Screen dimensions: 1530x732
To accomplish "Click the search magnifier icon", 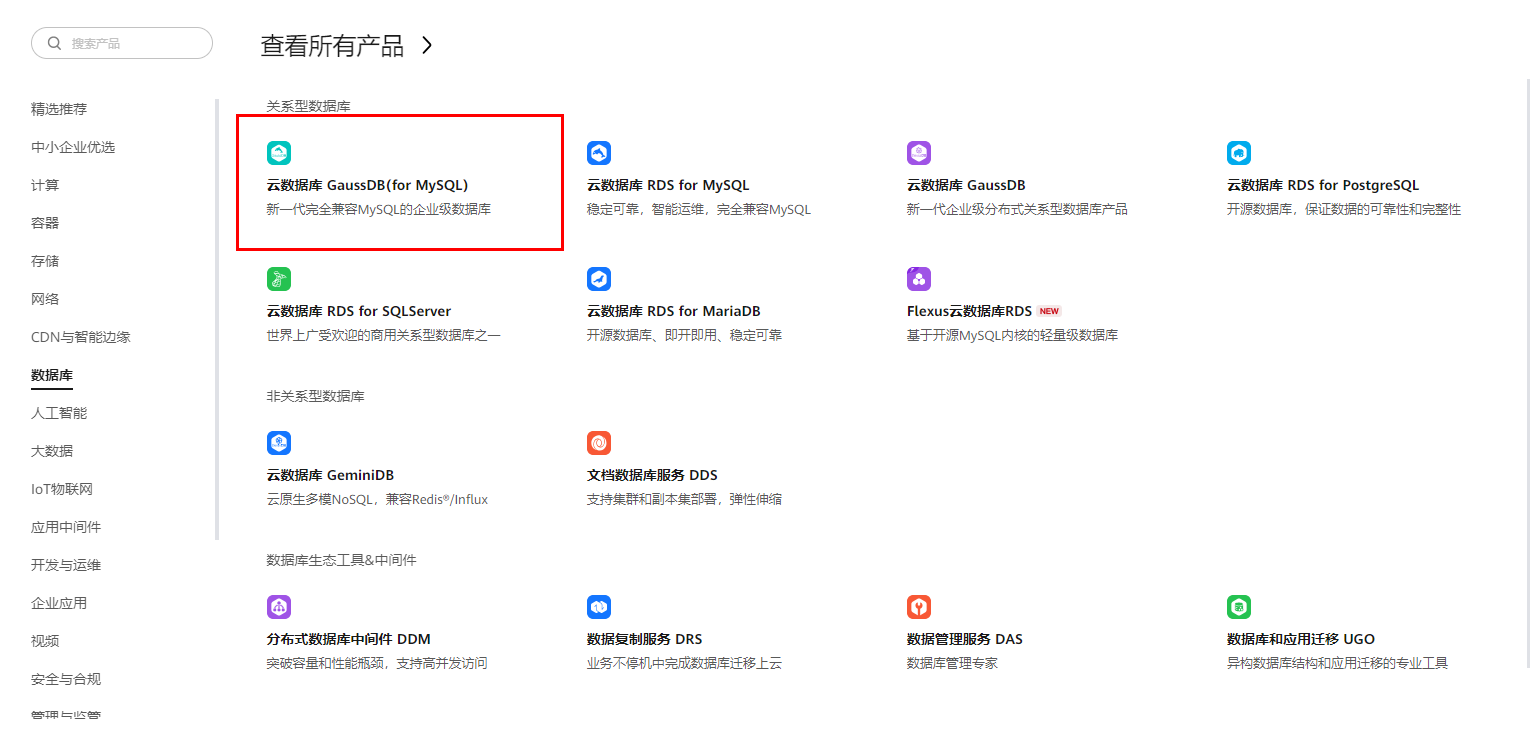I will click(55, 44).
